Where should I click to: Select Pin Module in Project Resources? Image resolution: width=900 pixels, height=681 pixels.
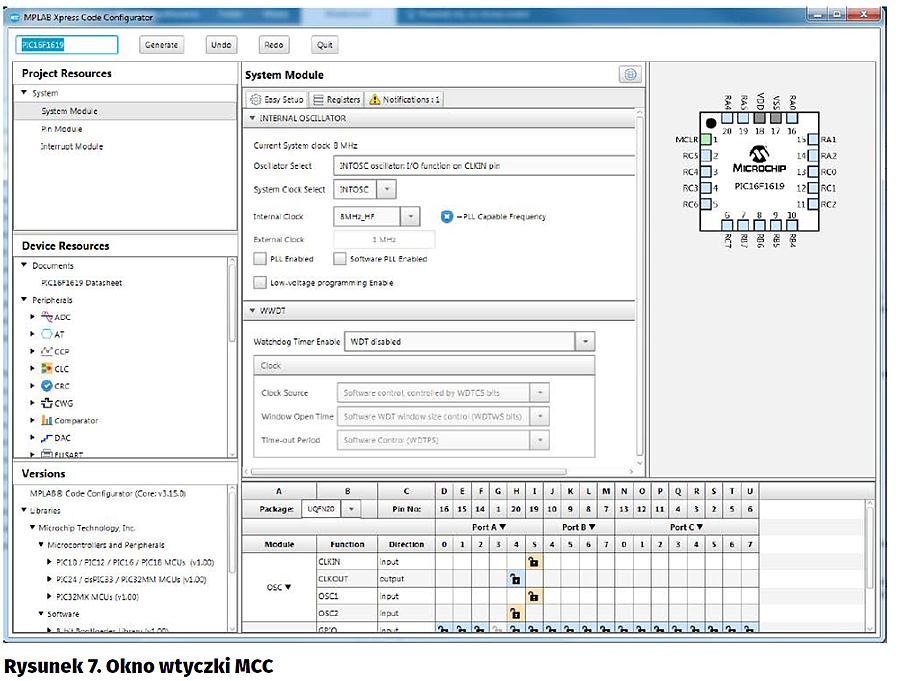[x=62, y=129]
